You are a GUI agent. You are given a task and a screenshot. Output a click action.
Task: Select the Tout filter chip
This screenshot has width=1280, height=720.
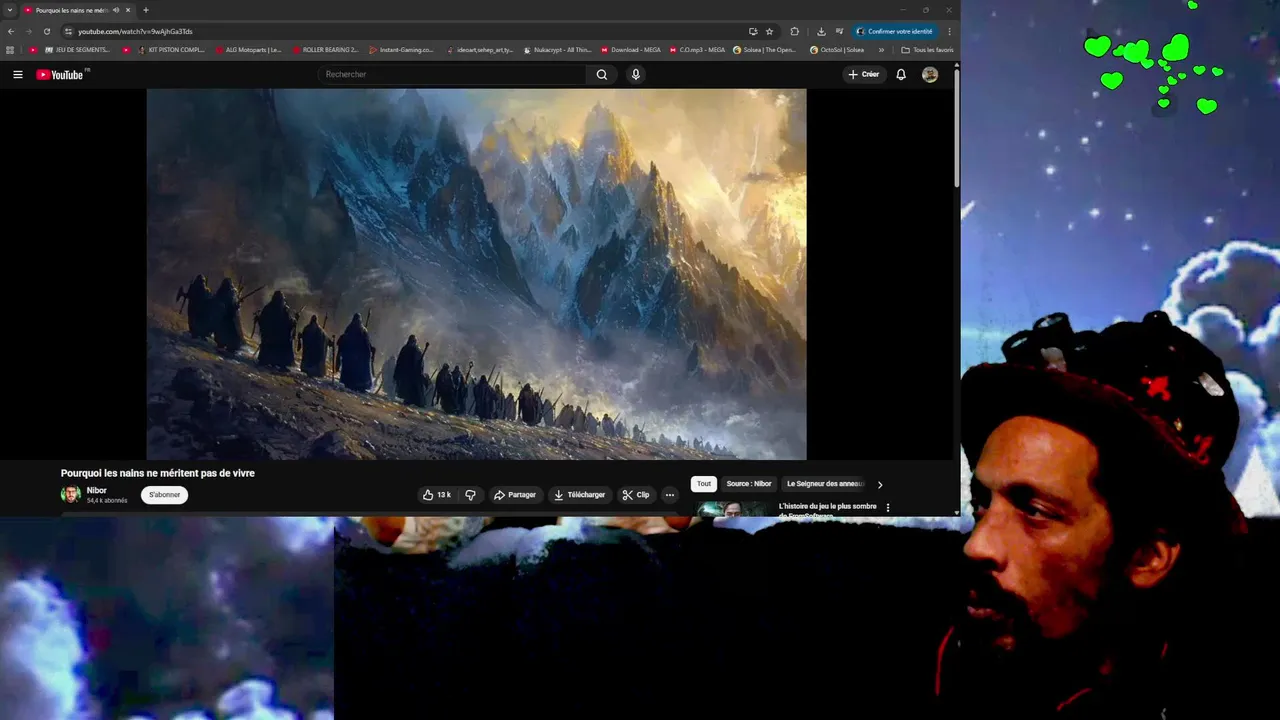(704, 484)
